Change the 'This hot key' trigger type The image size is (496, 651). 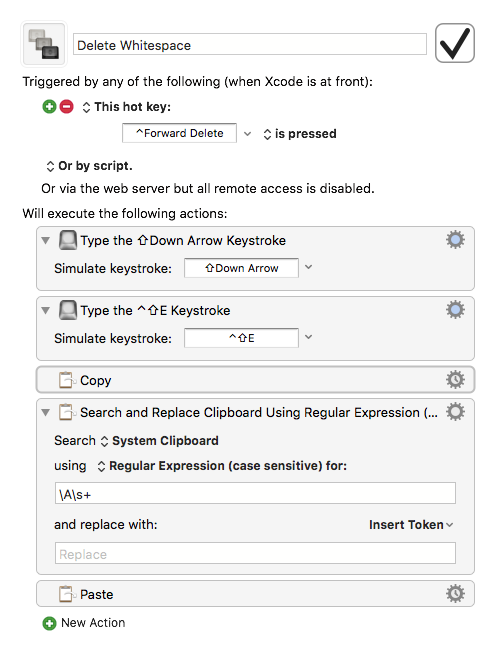click(x=127, y=107)
